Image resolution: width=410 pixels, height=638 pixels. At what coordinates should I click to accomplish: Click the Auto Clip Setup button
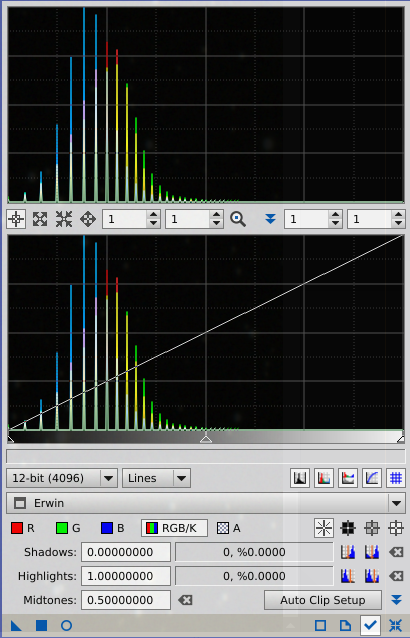[323, 600]
